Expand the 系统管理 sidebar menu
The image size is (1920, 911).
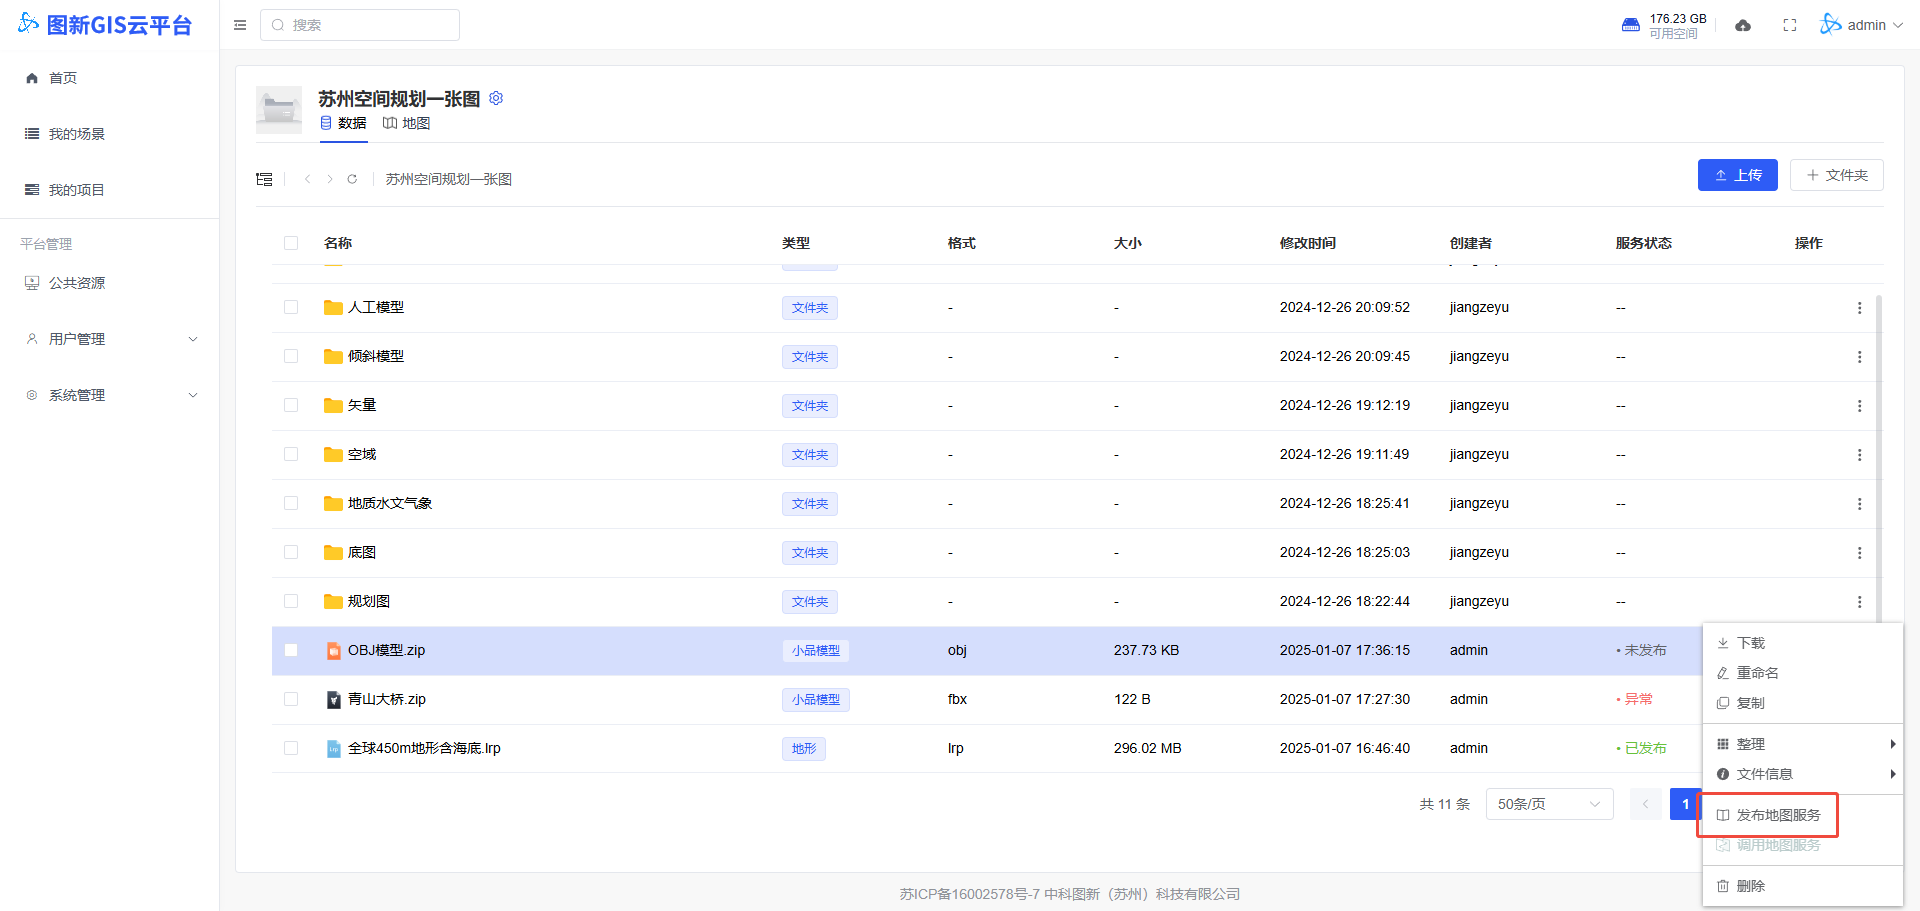tap(110, 395)
